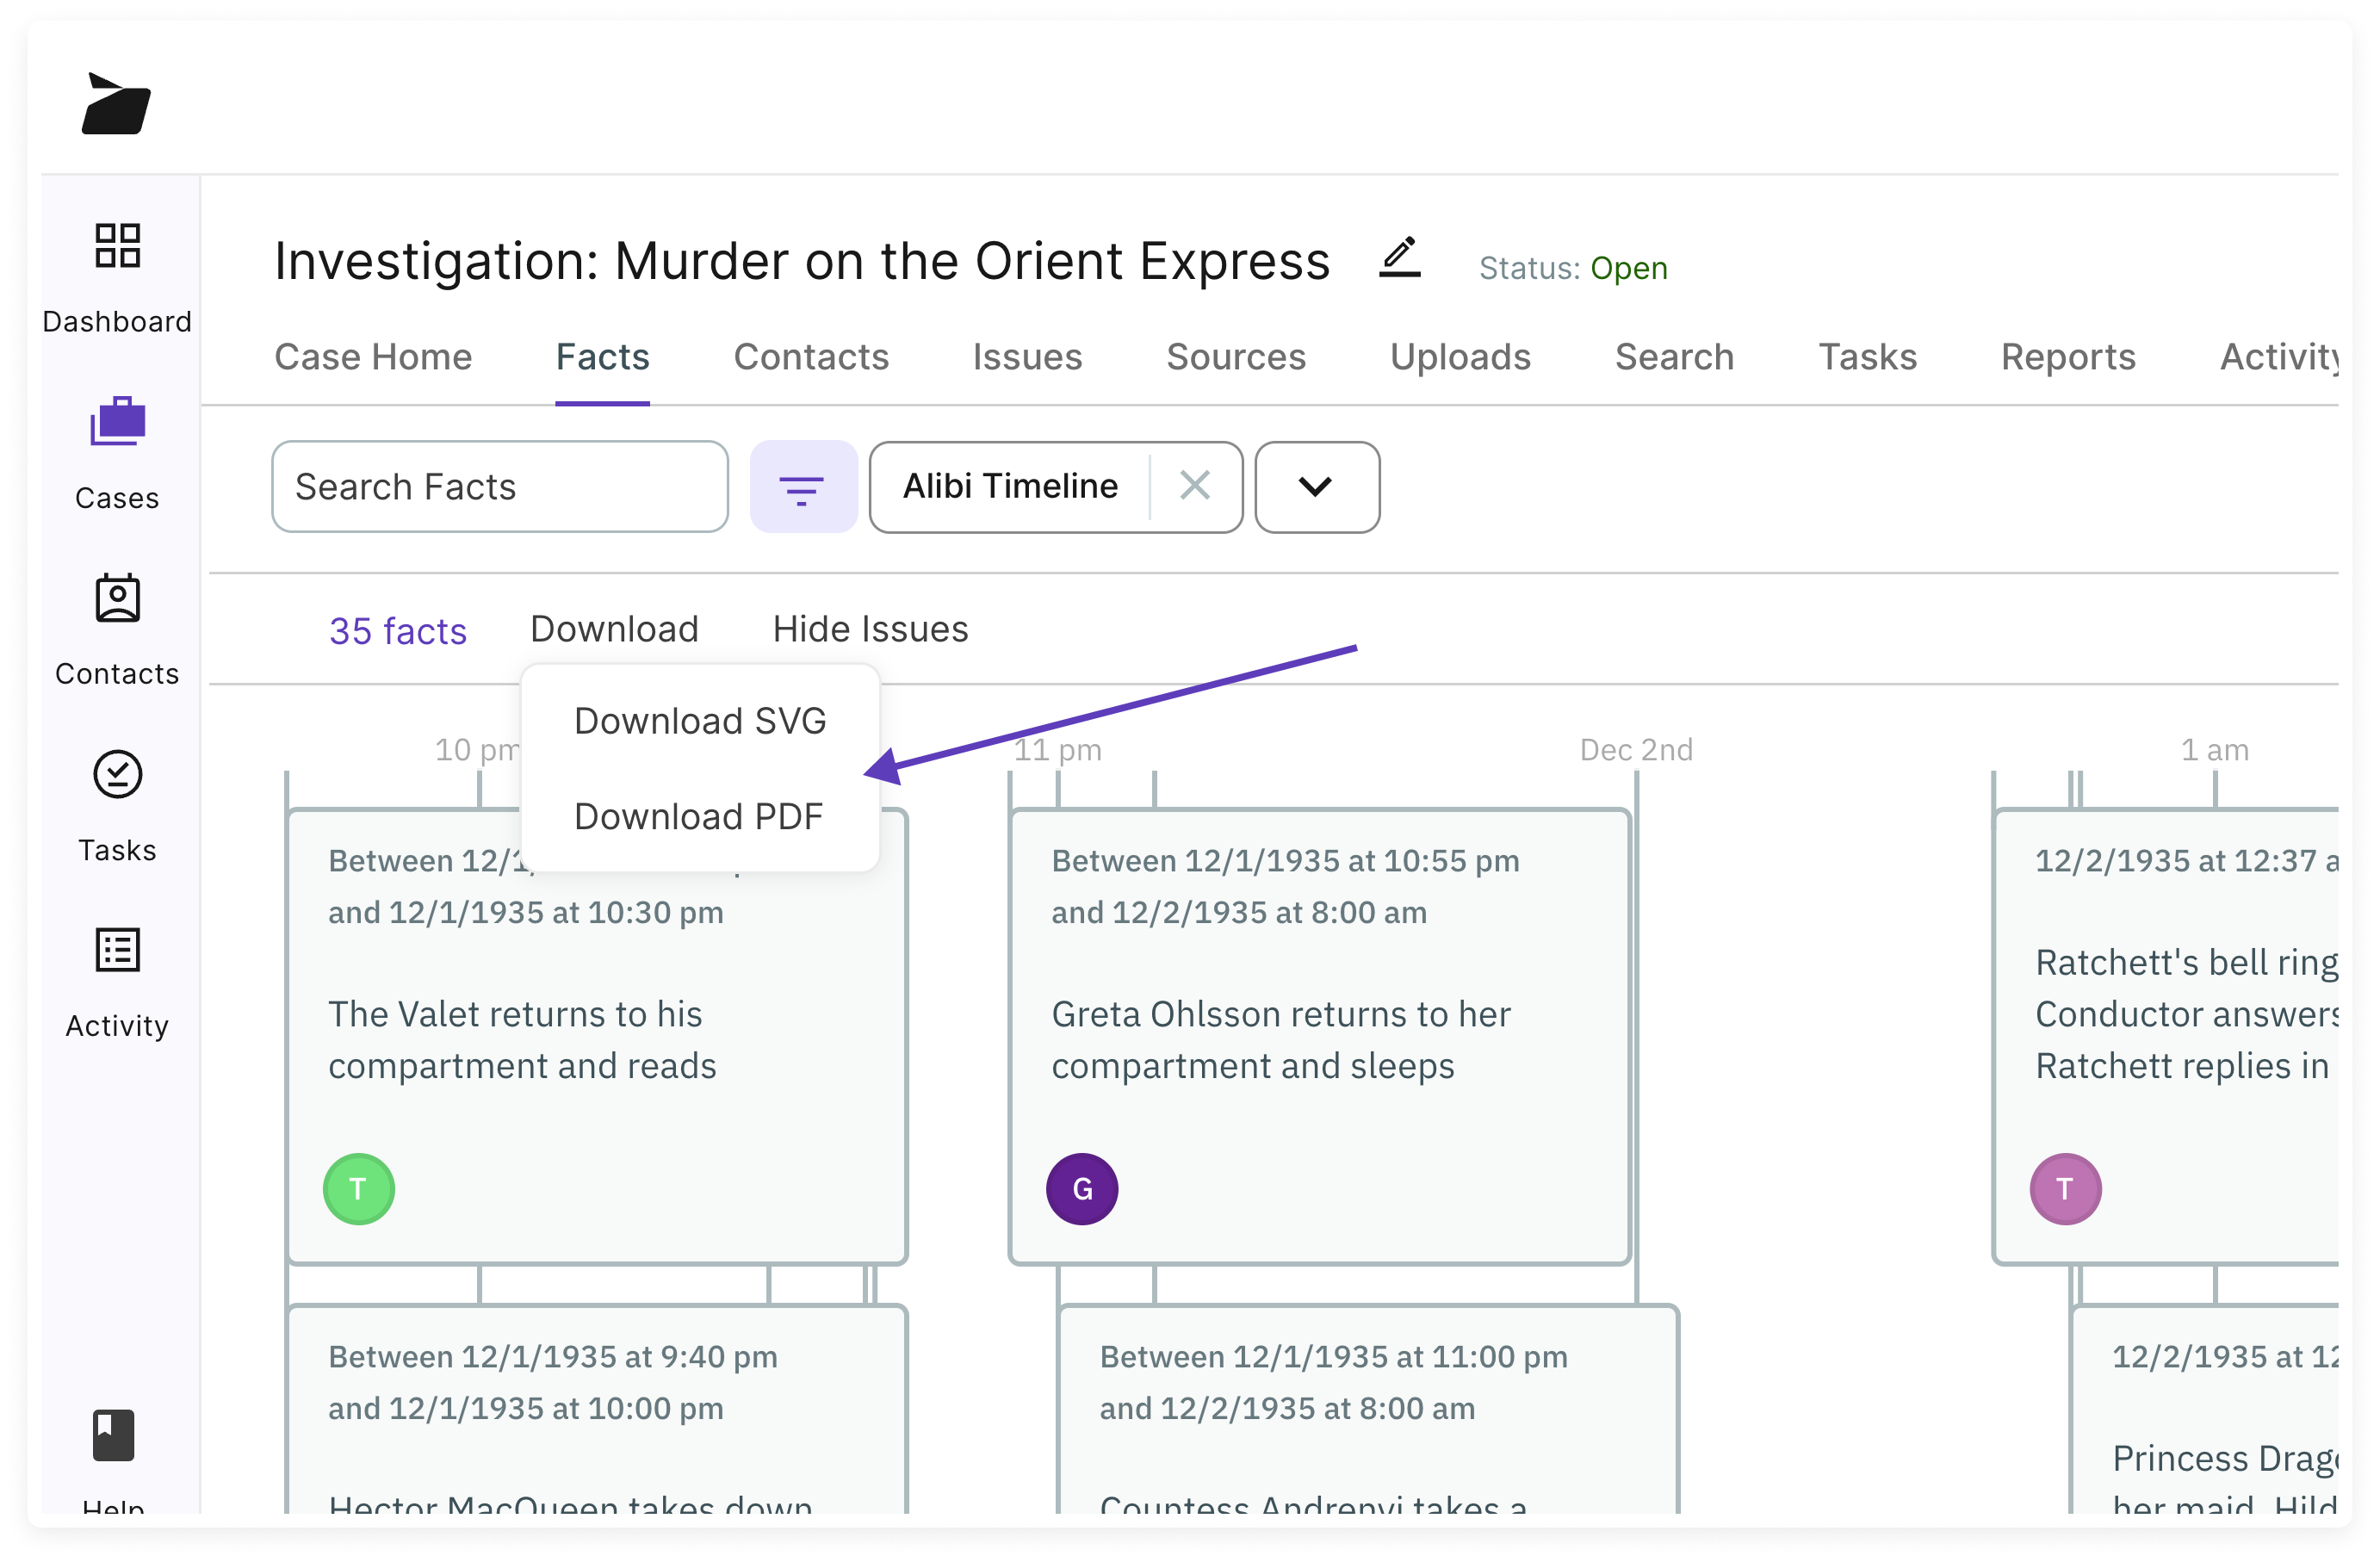The height and width of the screenshot is (1562, 2380).
Task: Click the Cases briefcase icon
Action: click(117, 422)
